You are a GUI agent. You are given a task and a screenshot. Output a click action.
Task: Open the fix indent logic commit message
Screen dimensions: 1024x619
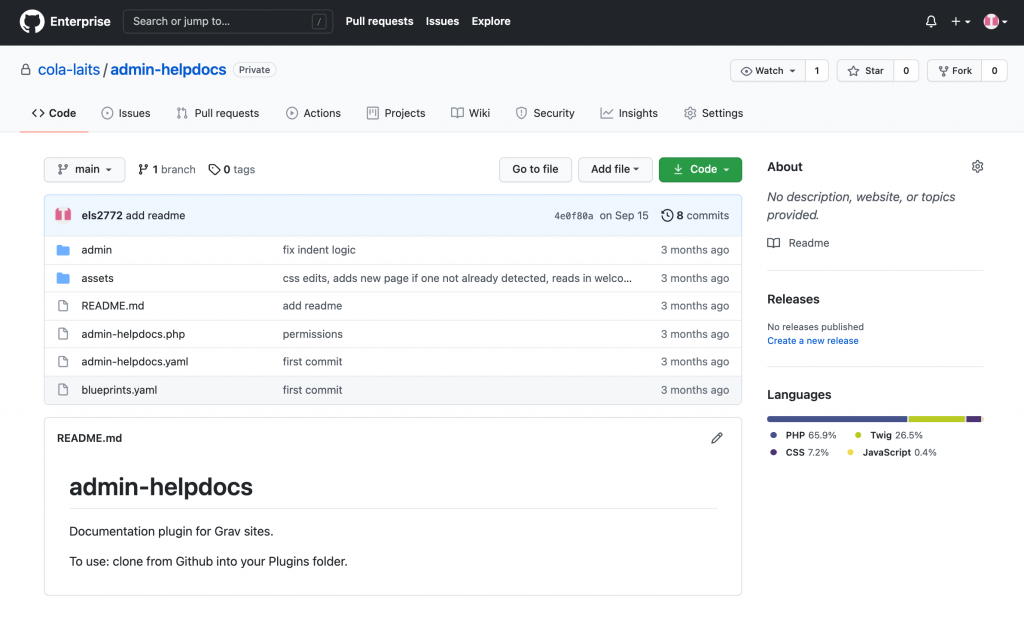(319, 250)
